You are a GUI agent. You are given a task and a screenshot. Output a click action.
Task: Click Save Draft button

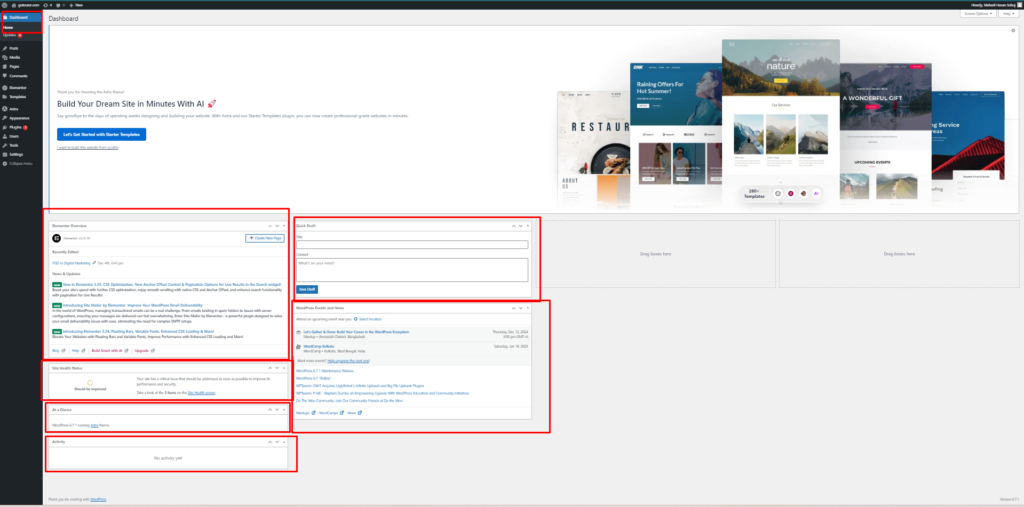(x=307, y=289)
